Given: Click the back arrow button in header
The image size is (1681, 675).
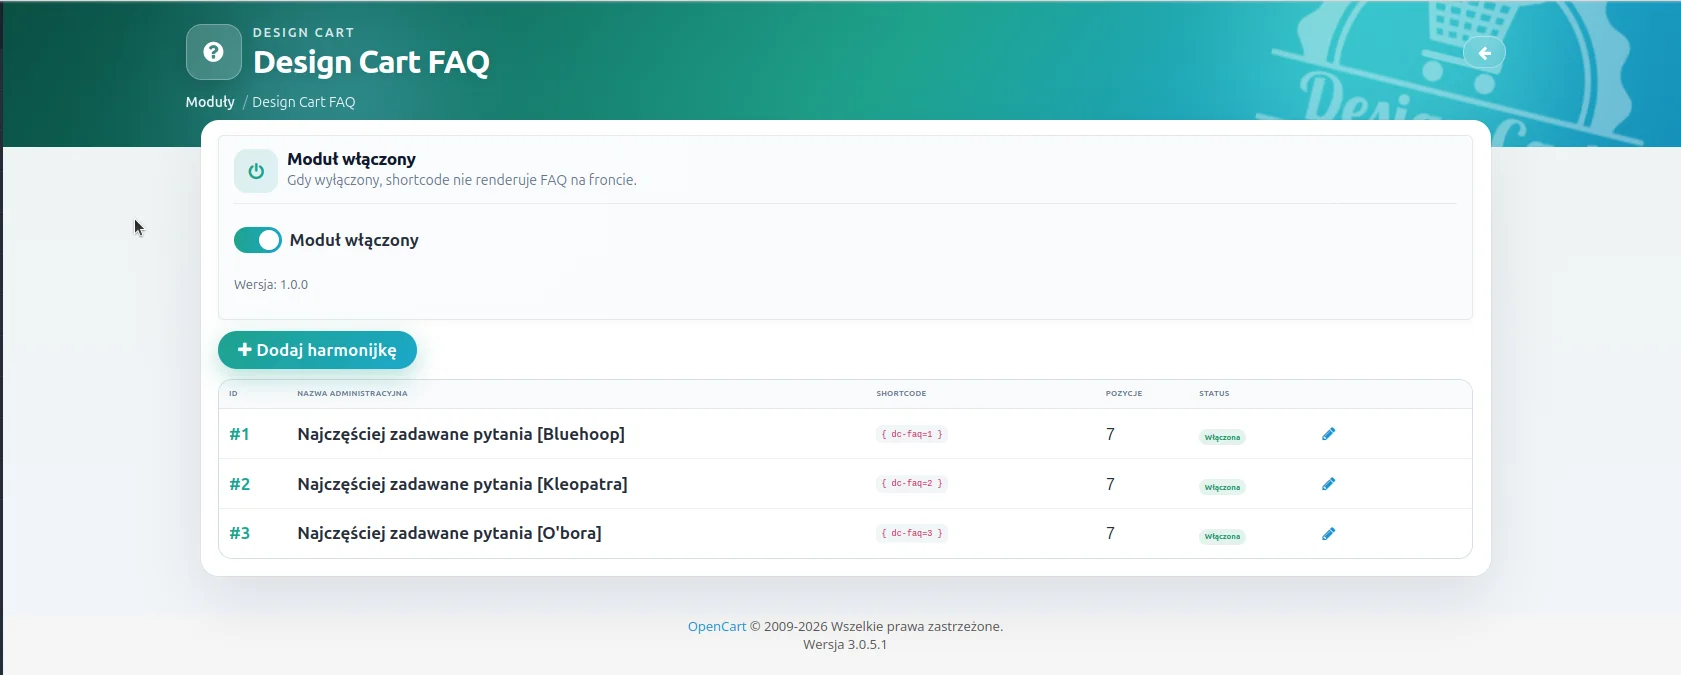Looking at the screenshot, I should 1484,53.
